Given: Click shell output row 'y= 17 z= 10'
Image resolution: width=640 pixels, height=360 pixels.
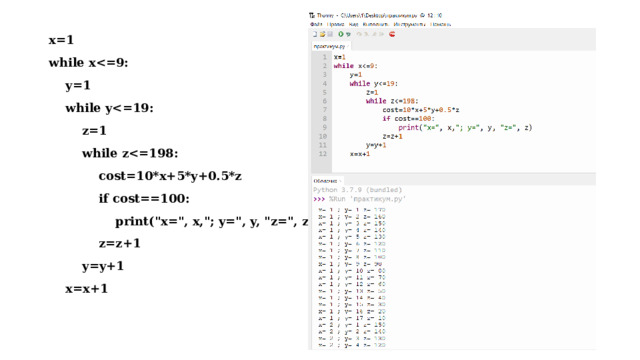Looking at the screenshot, I should [352, 318].
